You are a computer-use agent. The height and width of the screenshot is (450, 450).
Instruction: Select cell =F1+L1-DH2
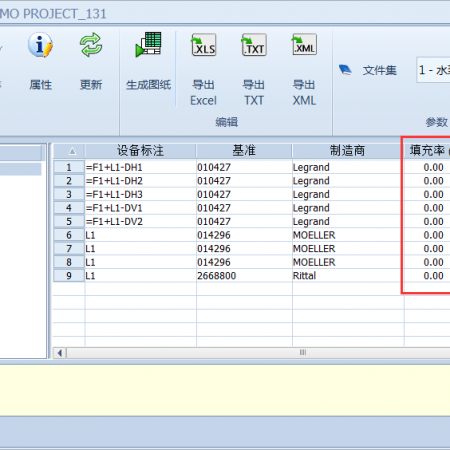coord(141,181)
